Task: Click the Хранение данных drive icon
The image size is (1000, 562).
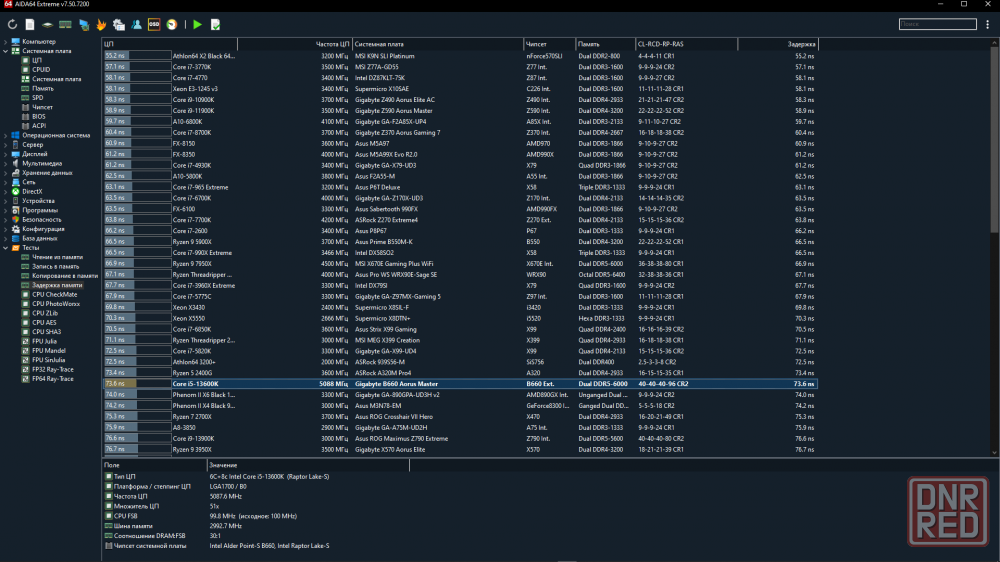Action: [x=16, y=173]
